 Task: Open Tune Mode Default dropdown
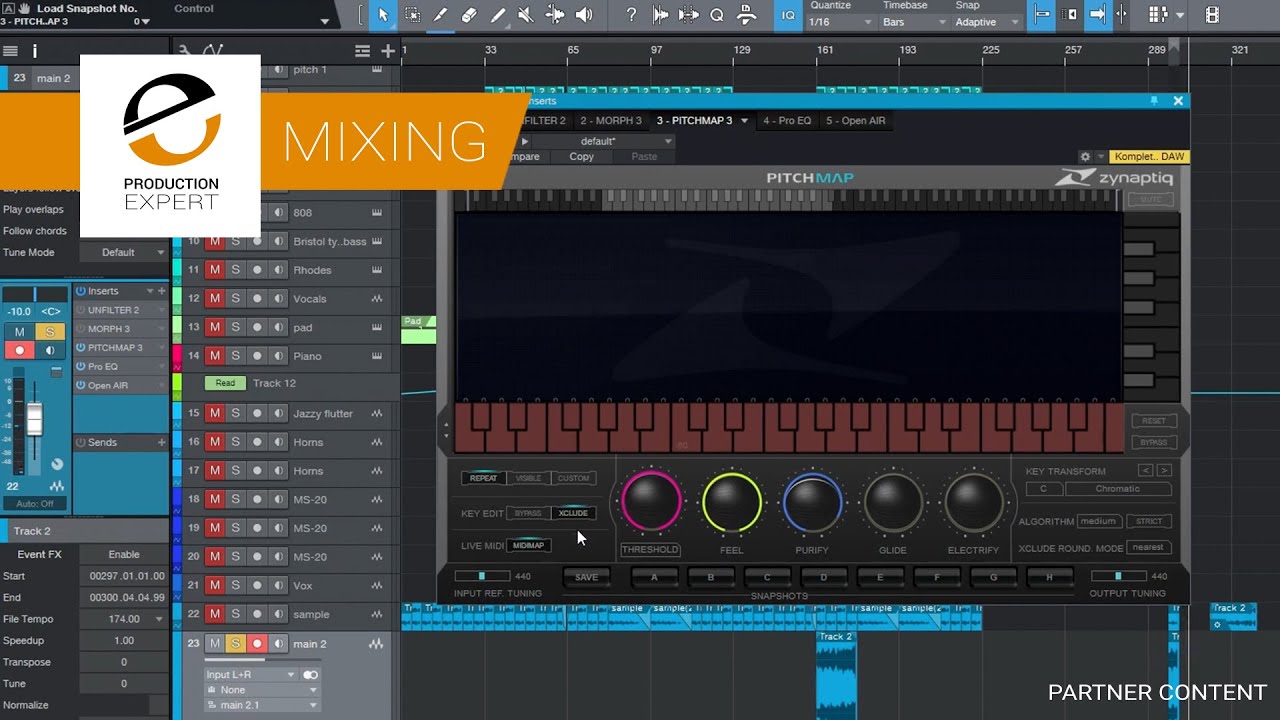tap(124, 252)
